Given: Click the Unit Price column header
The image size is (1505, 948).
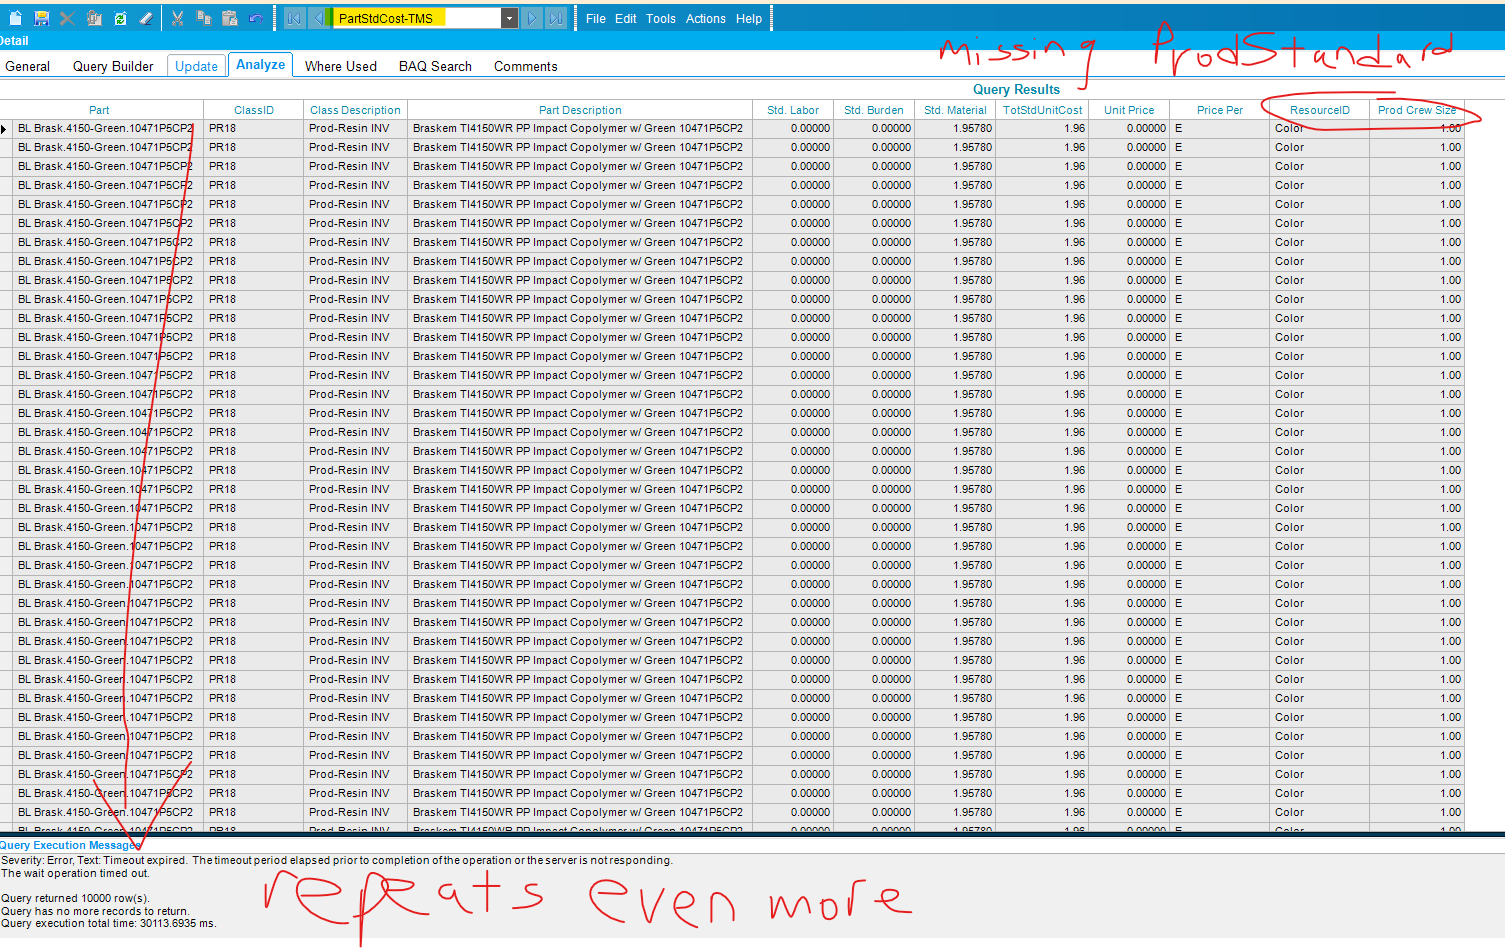Looking at the screenshot, I should (x=1129, y=110).
